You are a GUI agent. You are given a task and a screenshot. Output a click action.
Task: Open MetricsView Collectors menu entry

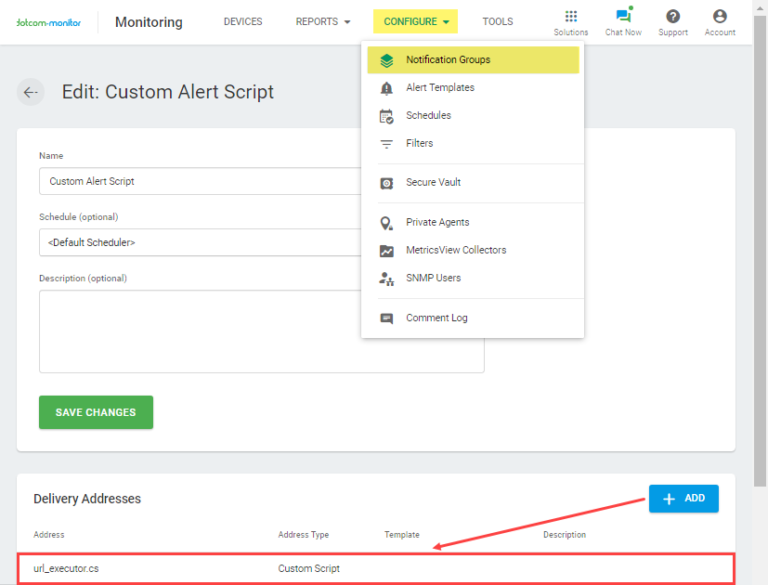pos(456,251)
